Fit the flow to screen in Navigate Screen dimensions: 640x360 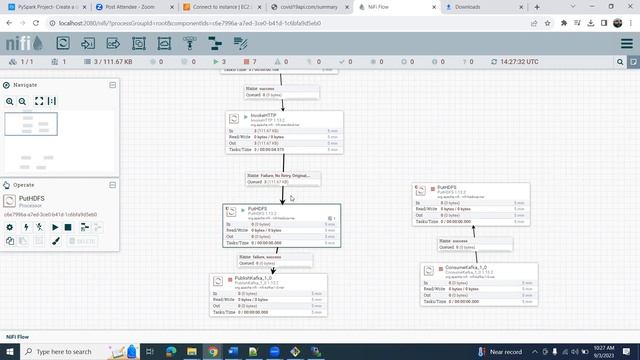pos(39,101)
